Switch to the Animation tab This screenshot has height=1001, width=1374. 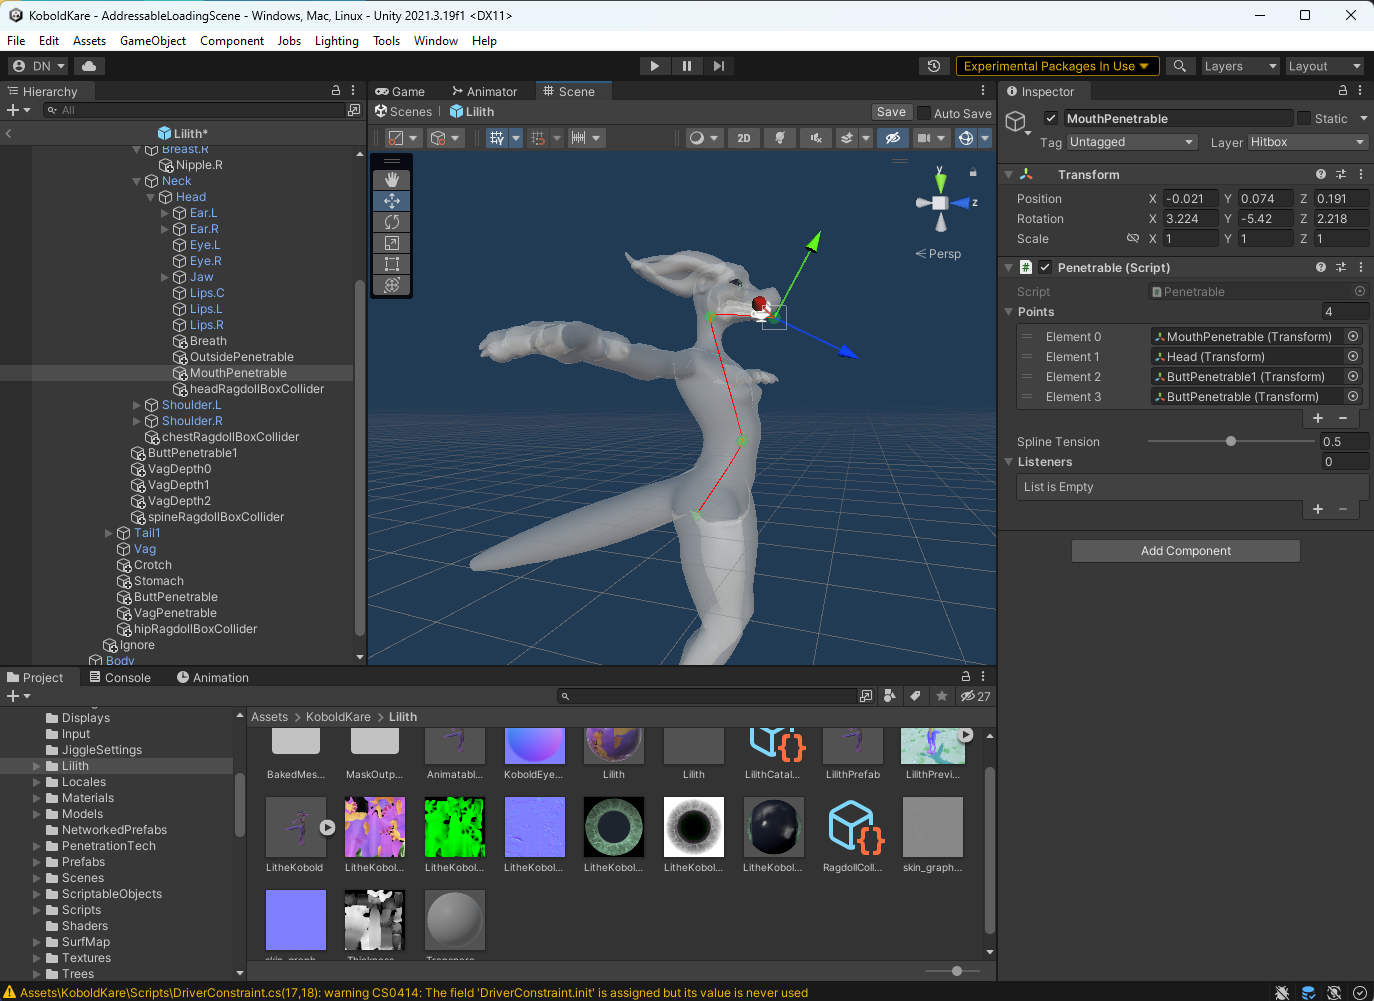tap(213, 677)
